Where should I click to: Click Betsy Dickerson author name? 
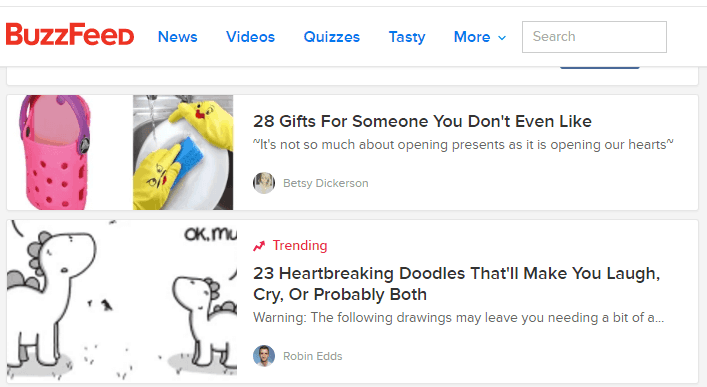(x=326, y=183)
